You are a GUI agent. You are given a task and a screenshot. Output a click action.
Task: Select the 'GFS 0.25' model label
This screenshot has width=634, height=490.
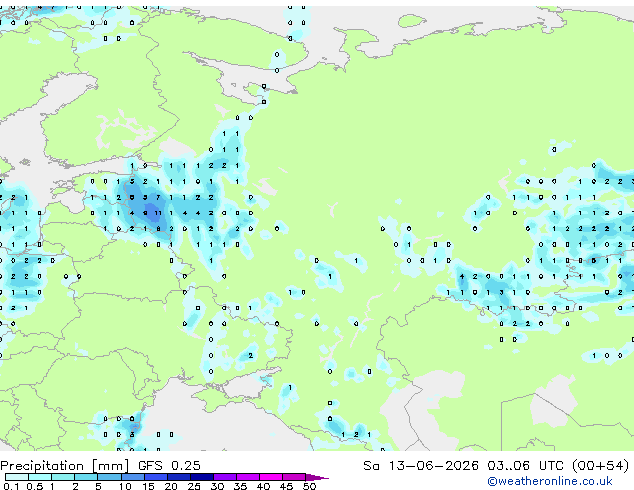pyautogui.click(x=169, y=466)
